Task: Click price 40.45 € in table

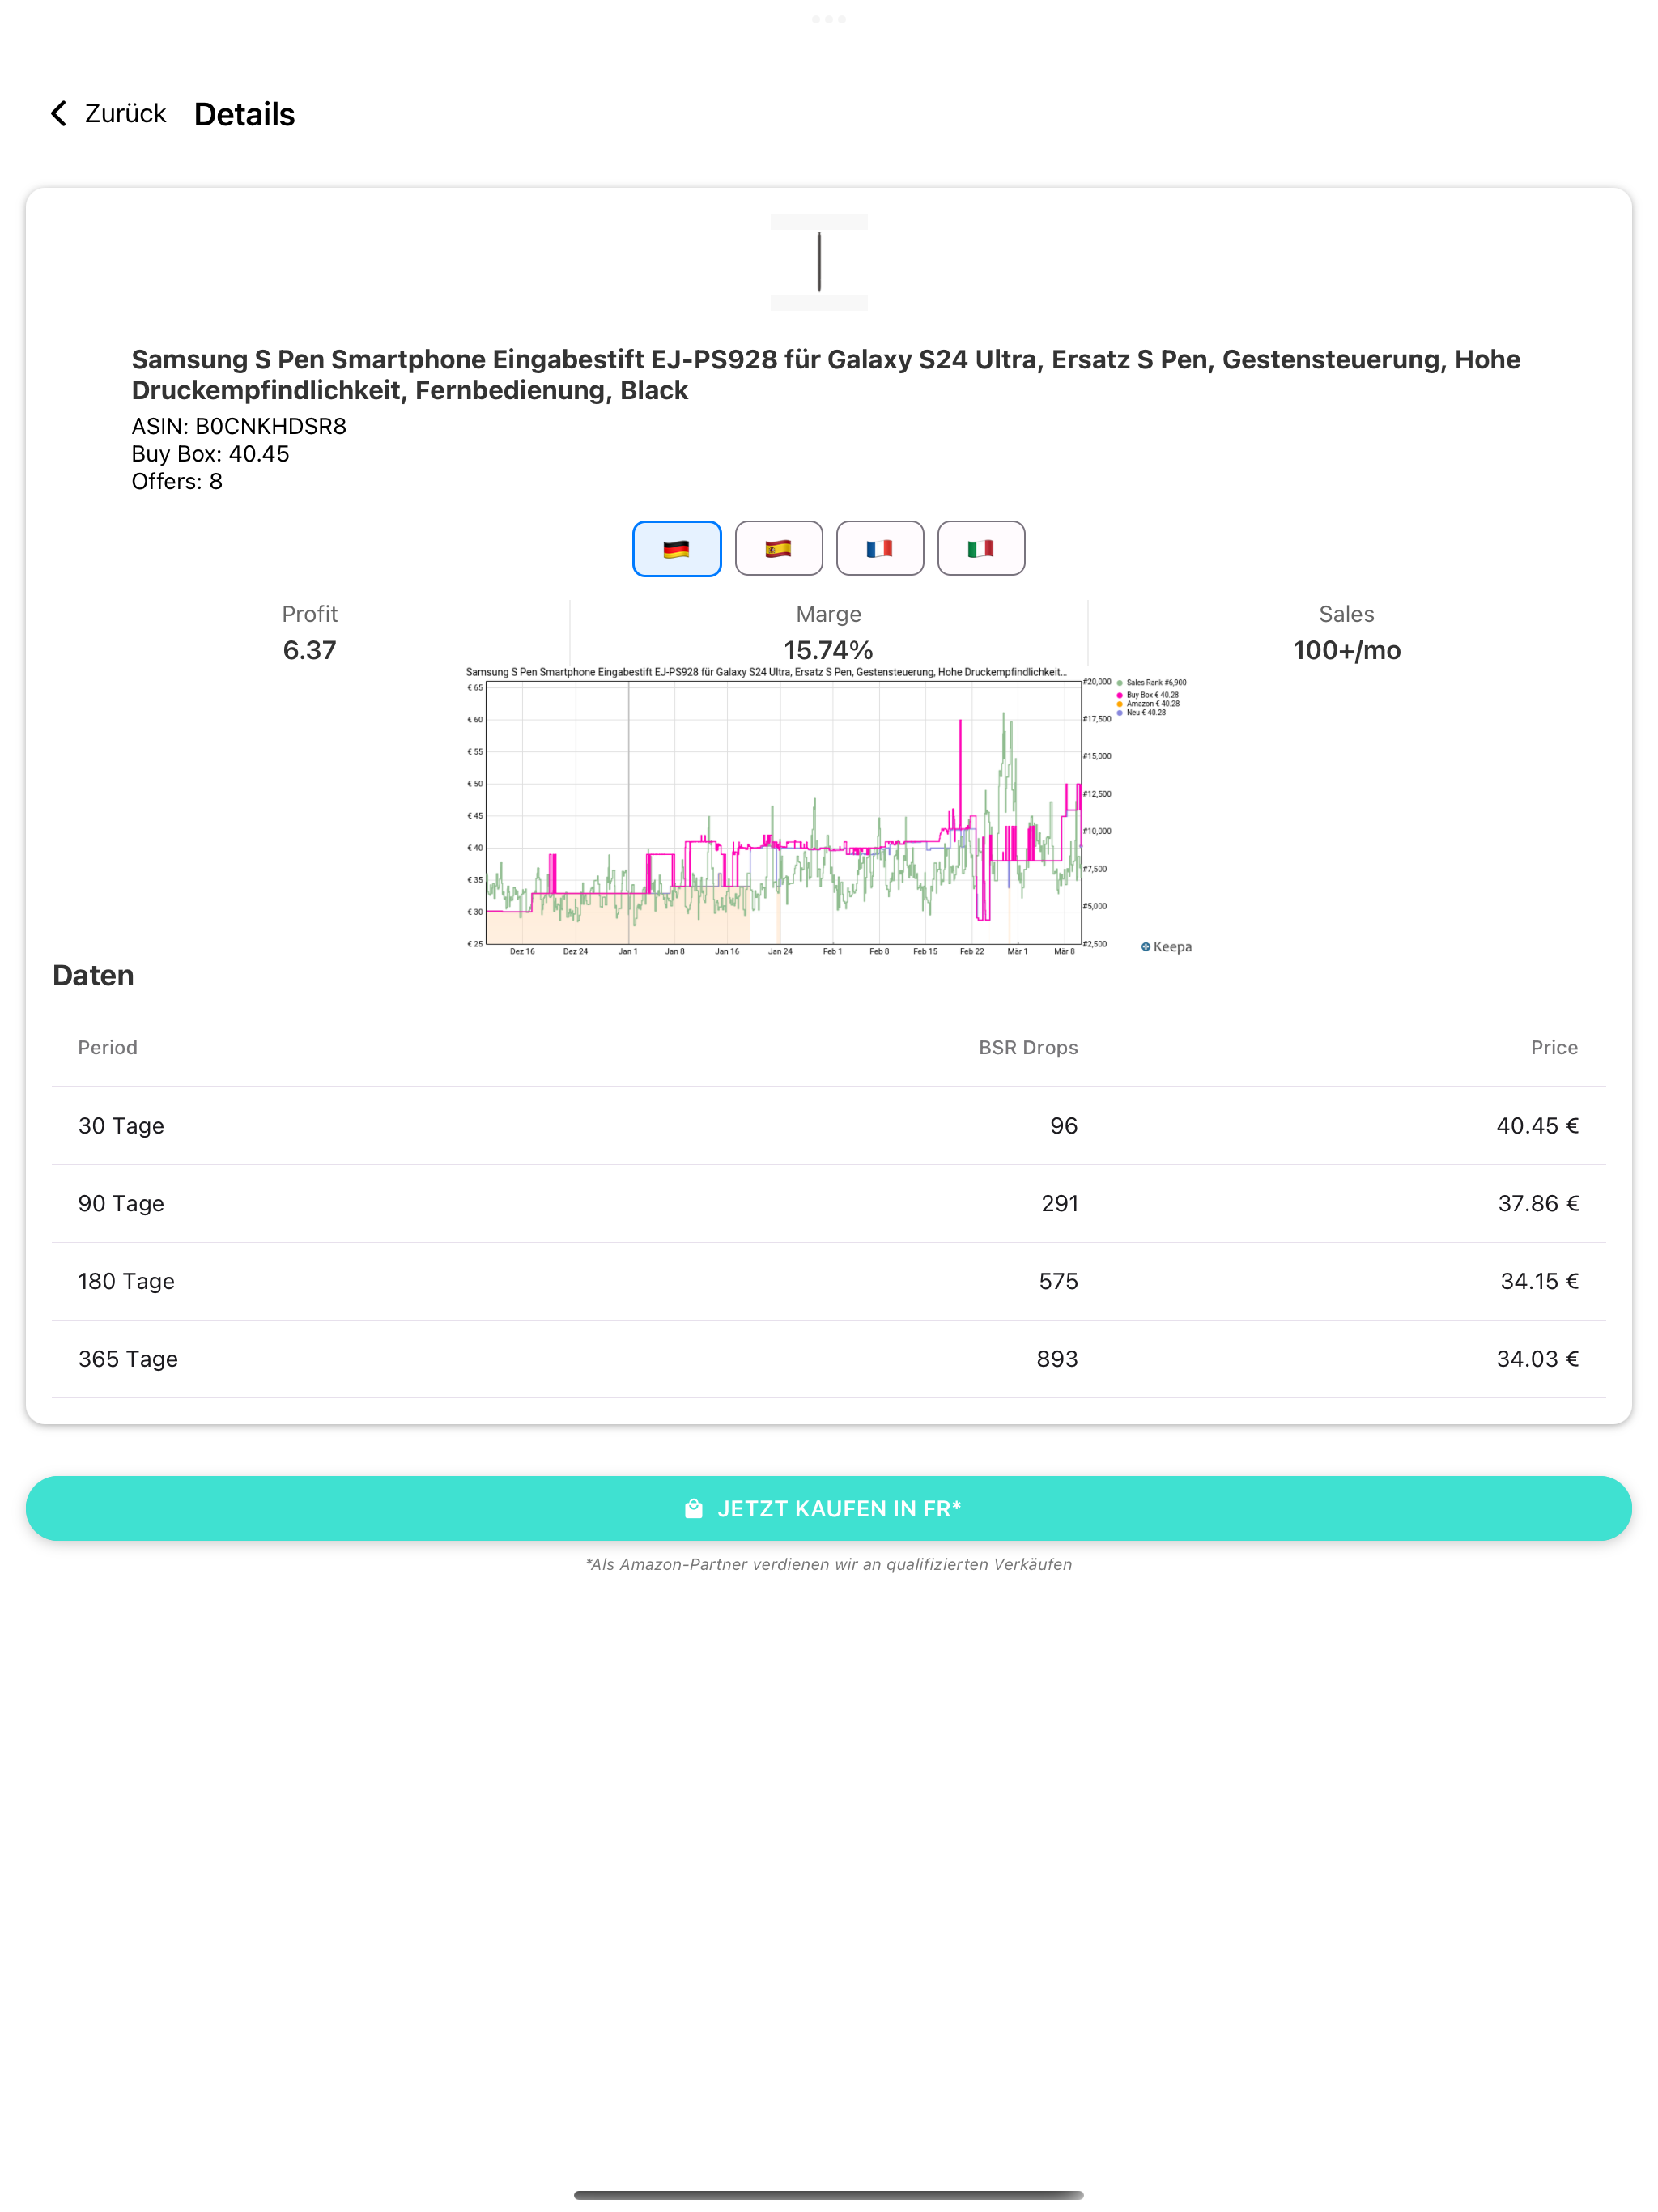Action: coord(1538,1126)
